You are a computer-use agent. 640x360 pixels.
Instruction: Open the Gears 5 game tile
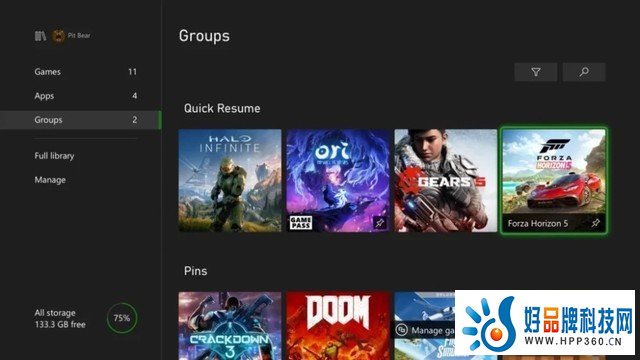pyautogui.click(x=446, y=181)
